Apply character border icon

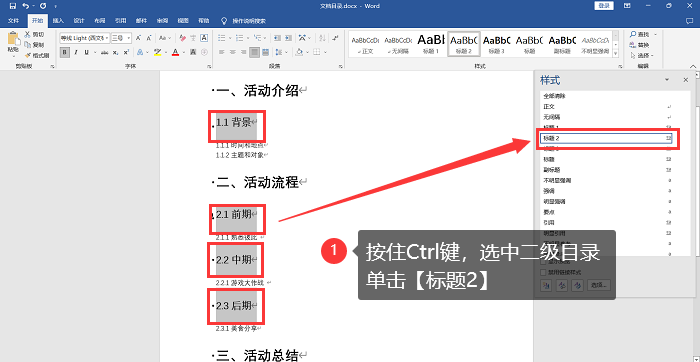(204, 38)
